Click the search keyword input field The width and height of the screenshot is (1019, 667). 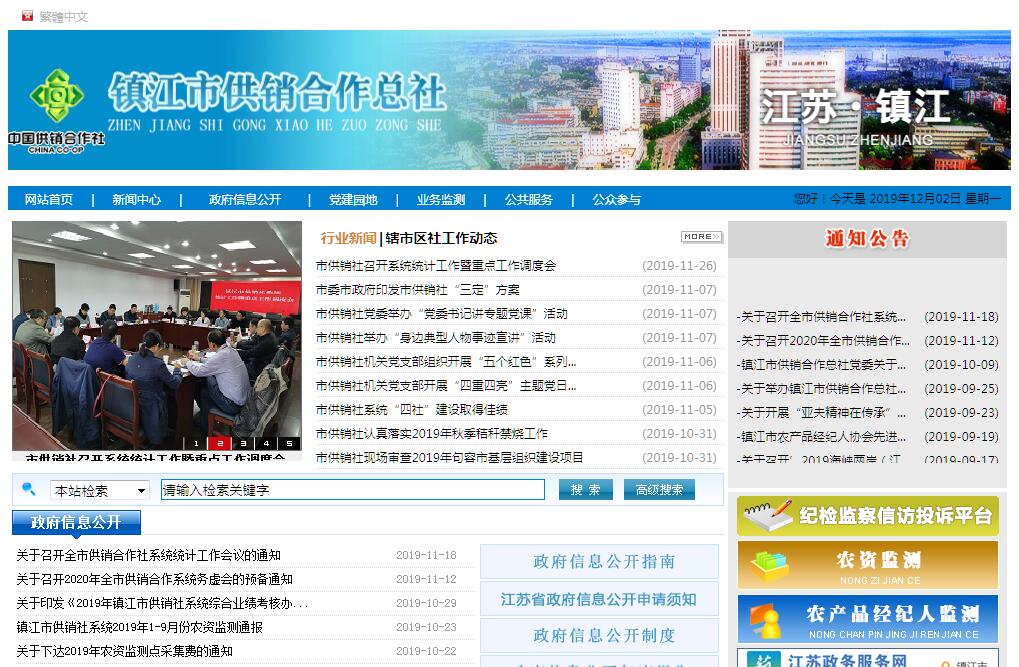coord(352,490)
